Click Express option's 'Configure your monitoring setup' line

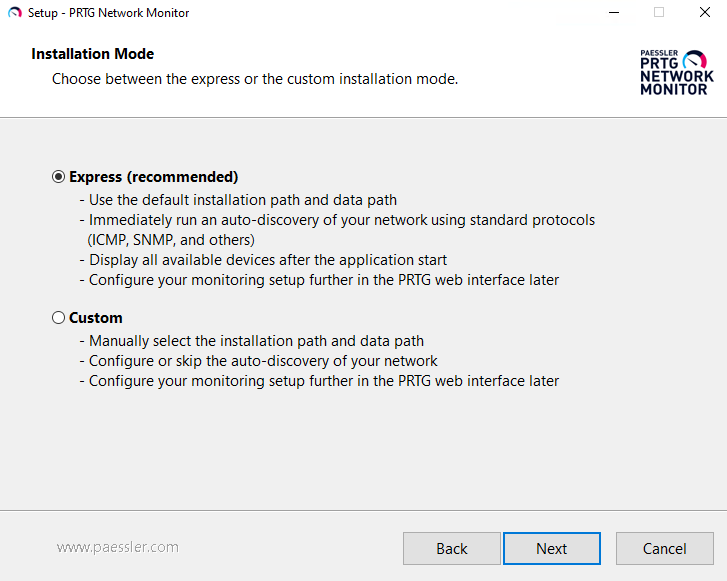click(x=321, y=280)
